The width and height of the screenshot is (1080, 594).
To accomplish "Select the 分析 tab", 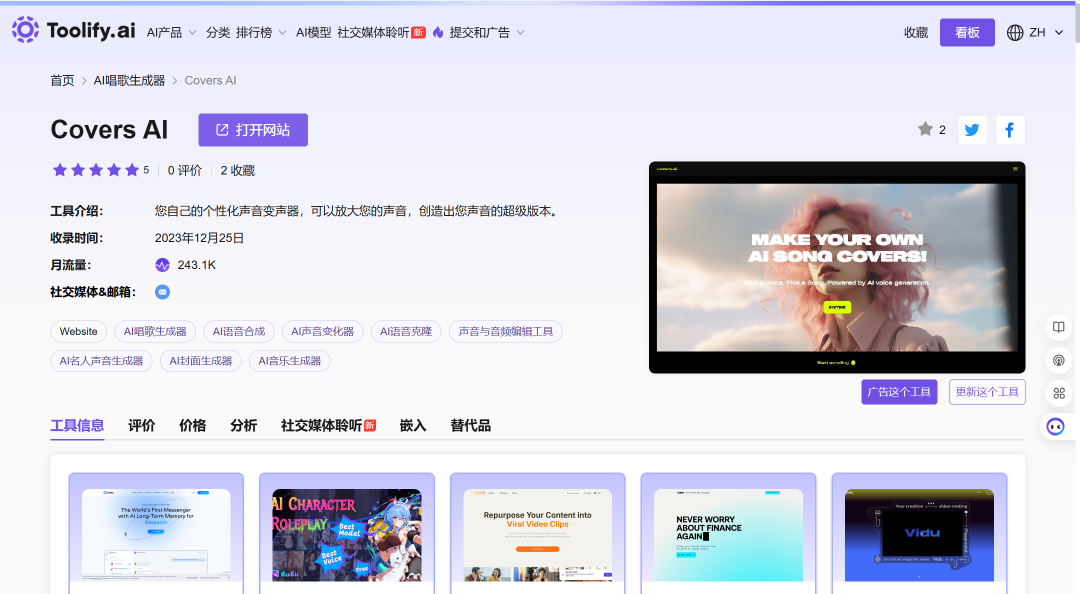I will point(244,425).
